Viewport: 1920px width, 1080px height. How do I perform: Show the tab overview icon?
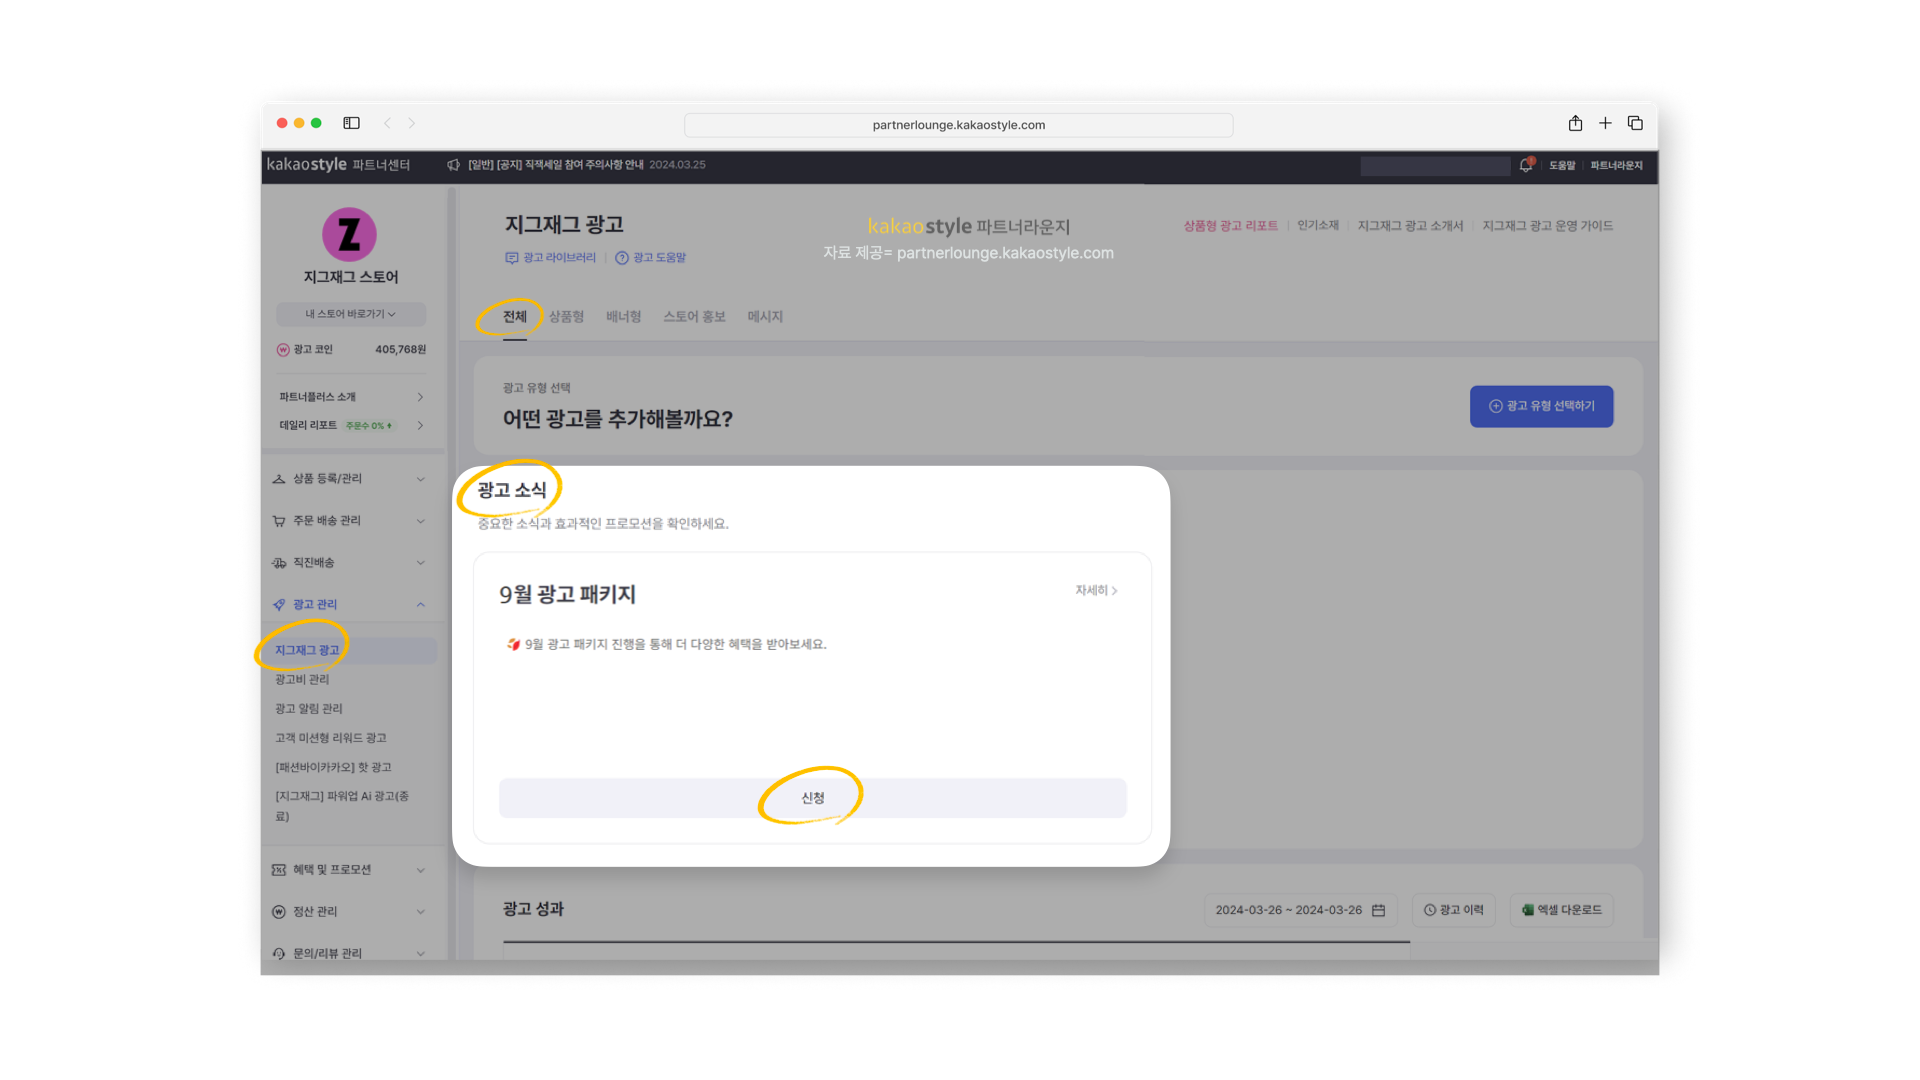1635,123
